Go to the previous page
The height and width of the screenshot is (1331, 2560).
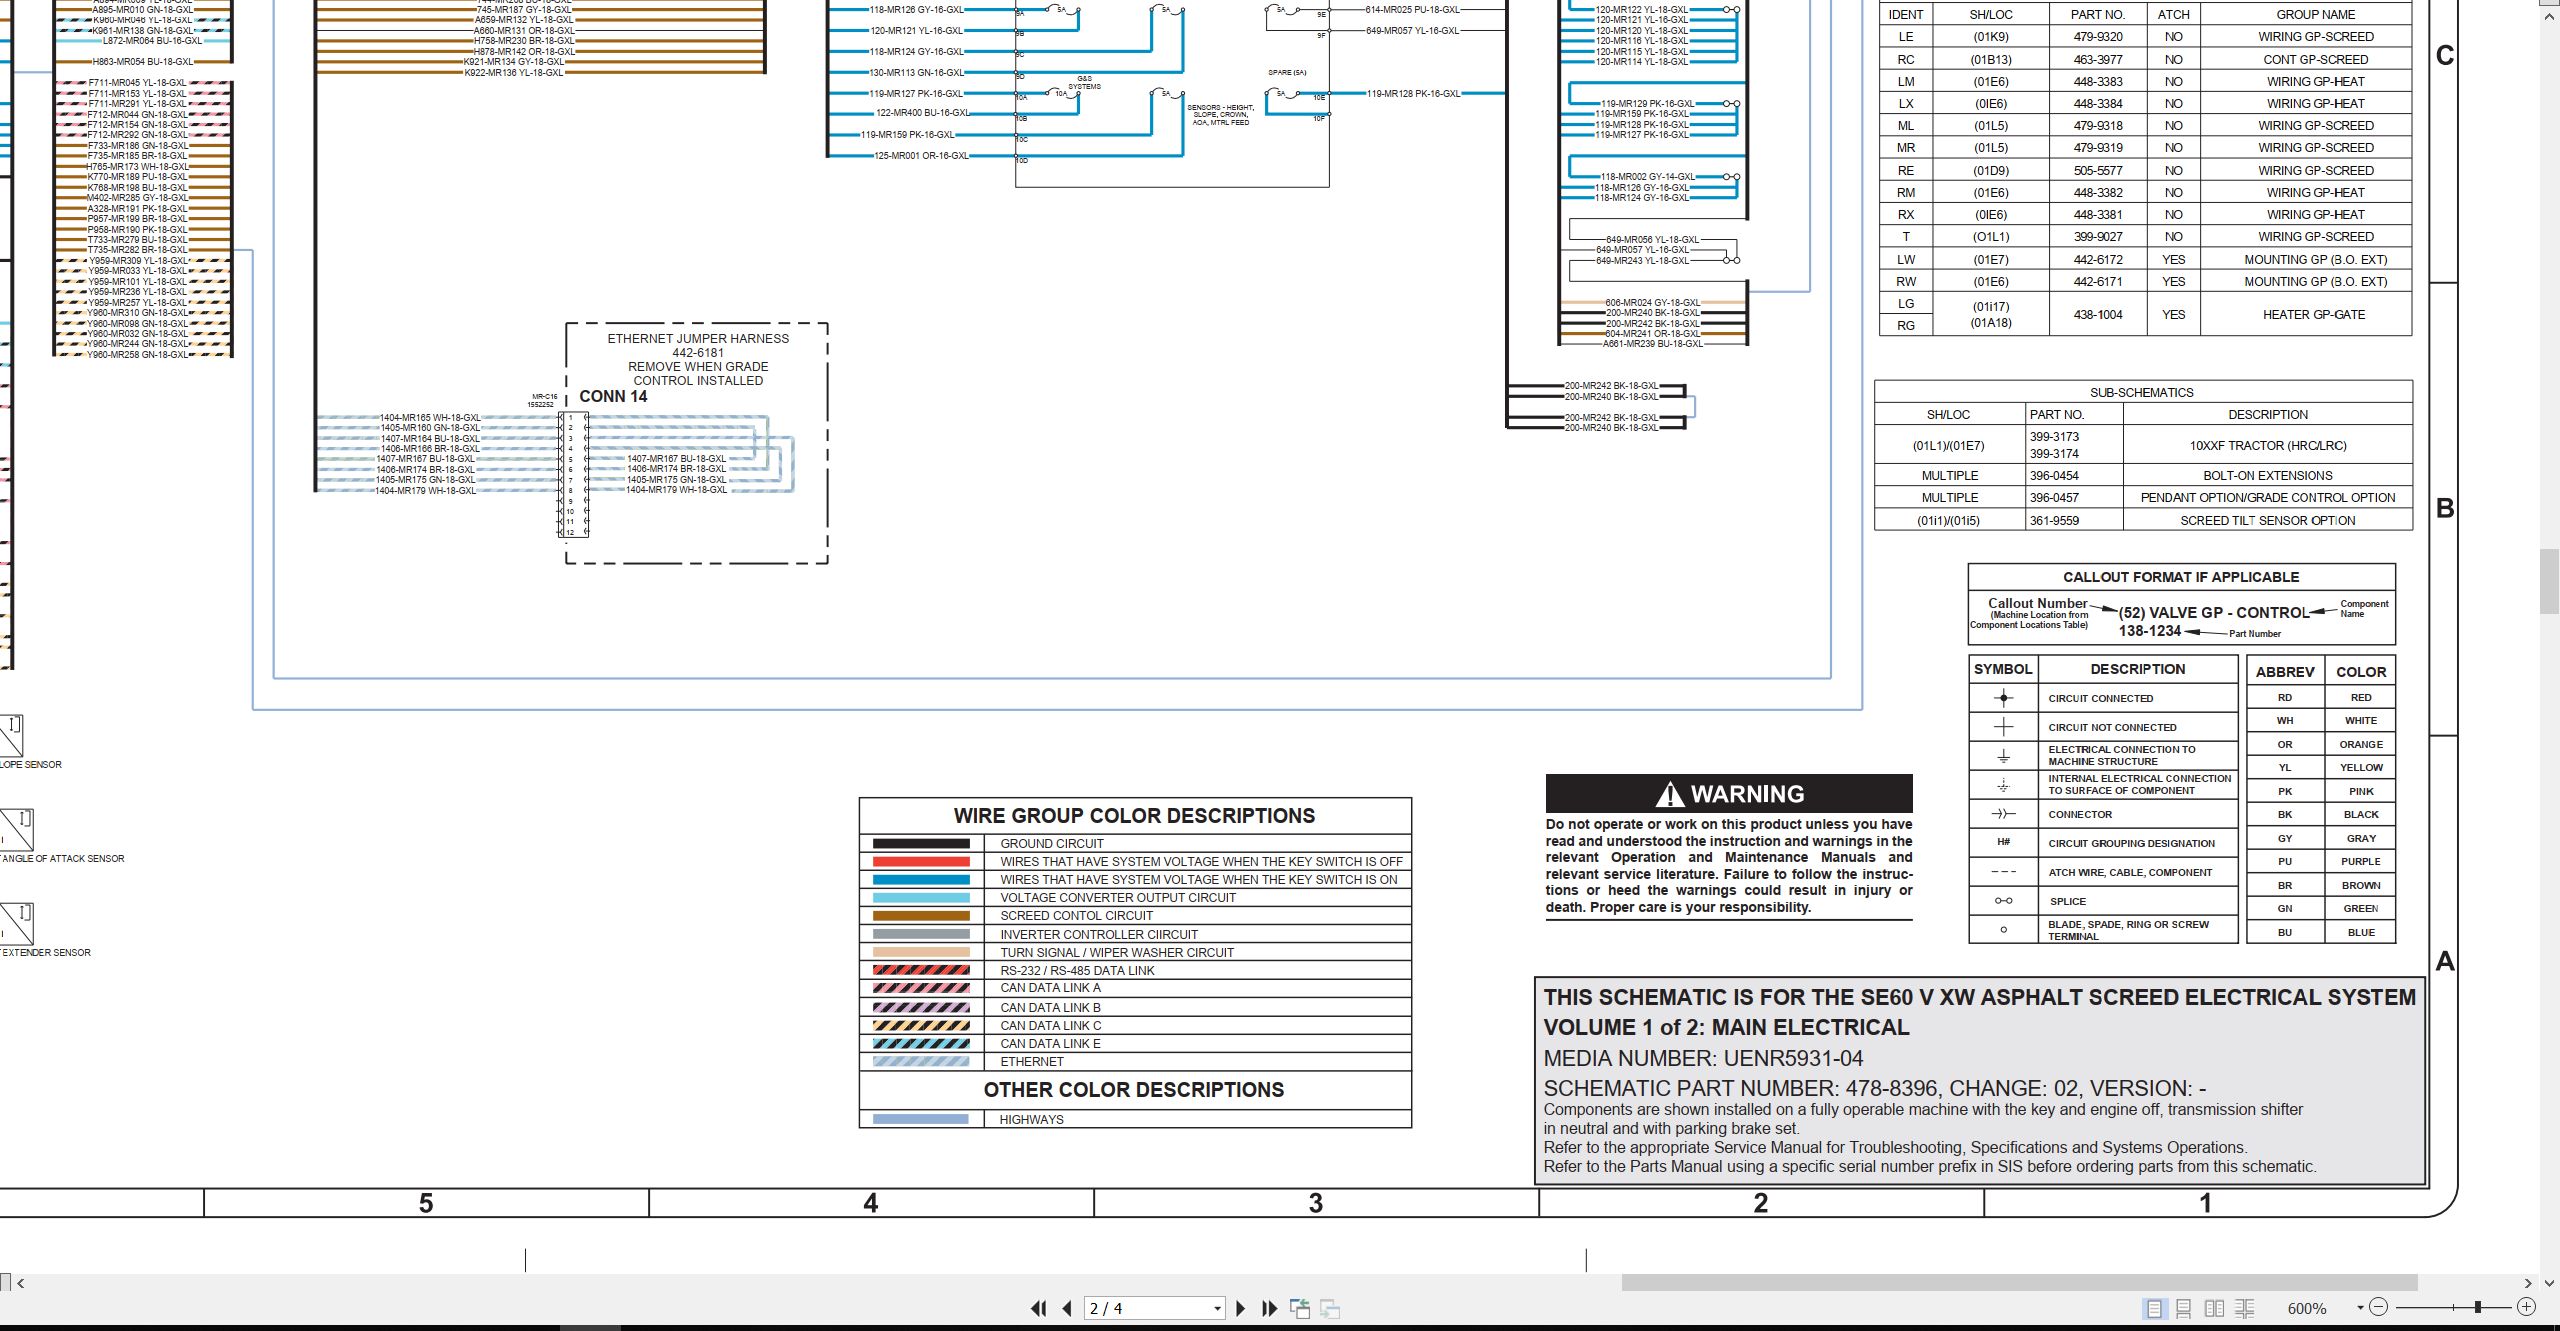[1067, 1308]
